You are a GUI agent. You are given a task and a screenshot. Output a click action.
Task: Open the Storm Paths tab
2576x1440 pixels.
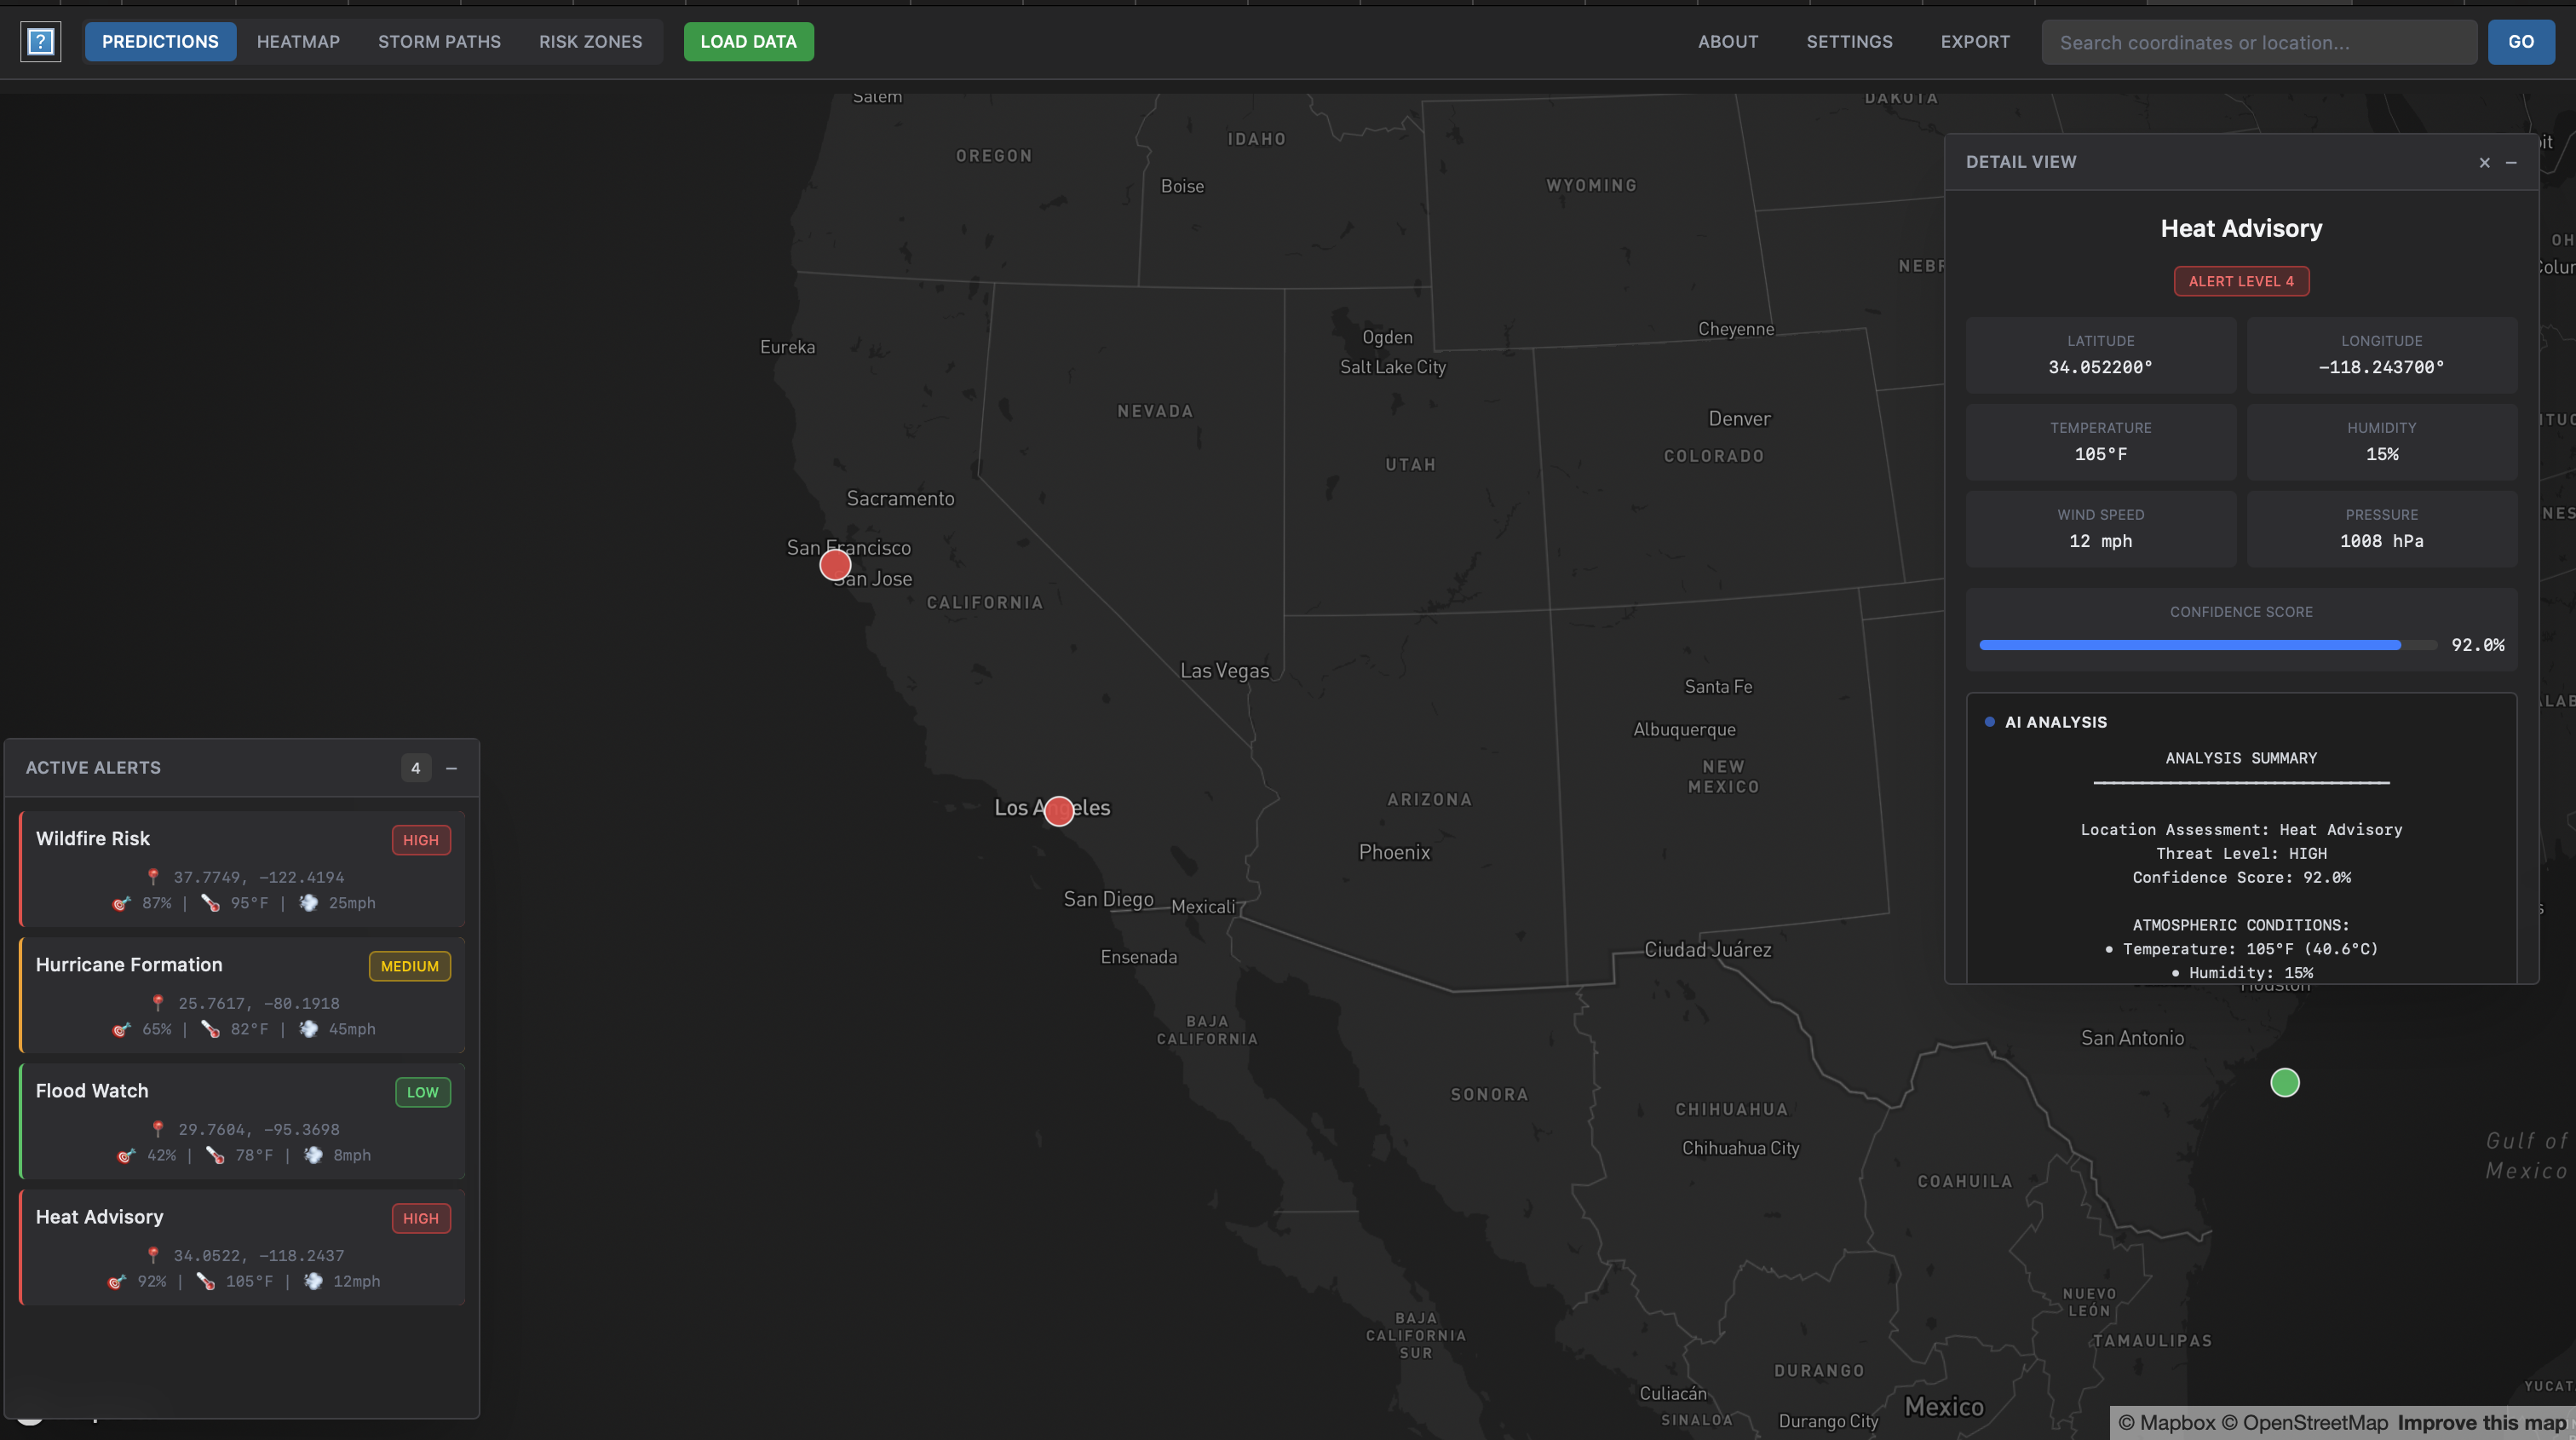(x=439, y=42)
